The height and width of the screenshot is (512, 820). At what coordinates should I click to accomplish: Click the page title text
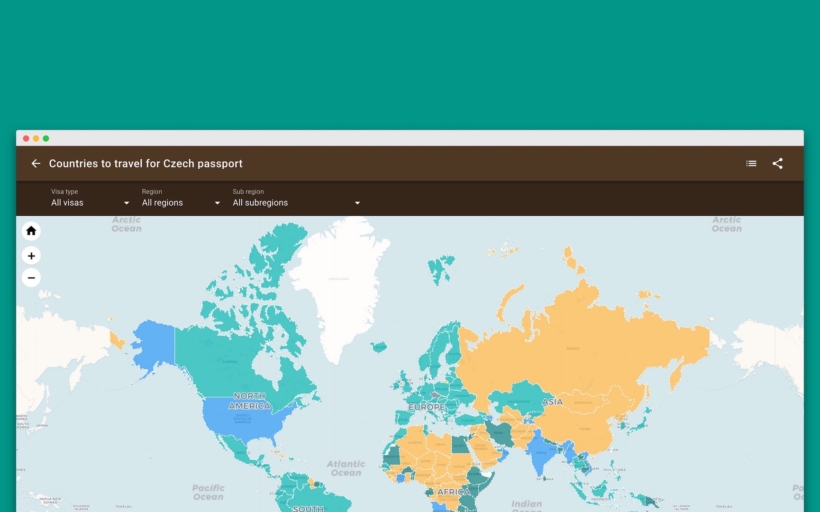tap(145, 164)
